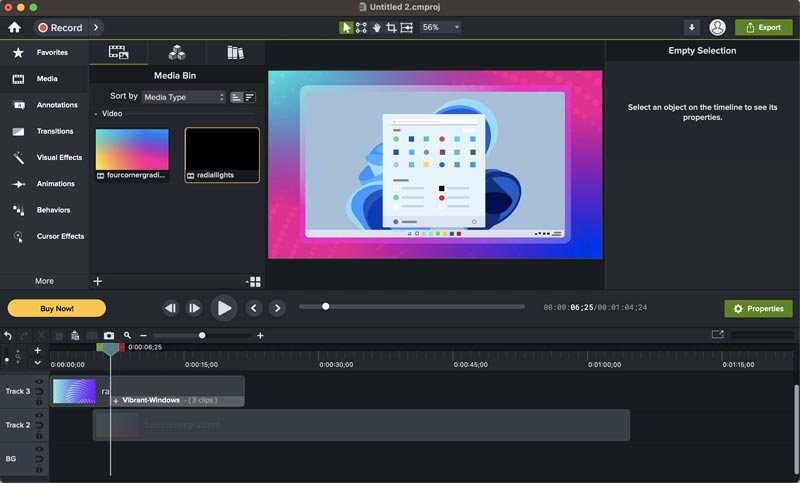This screenshot has width=800, height=483.
Task: Zoom in the timeline with plus
Action: pos(260,336)
